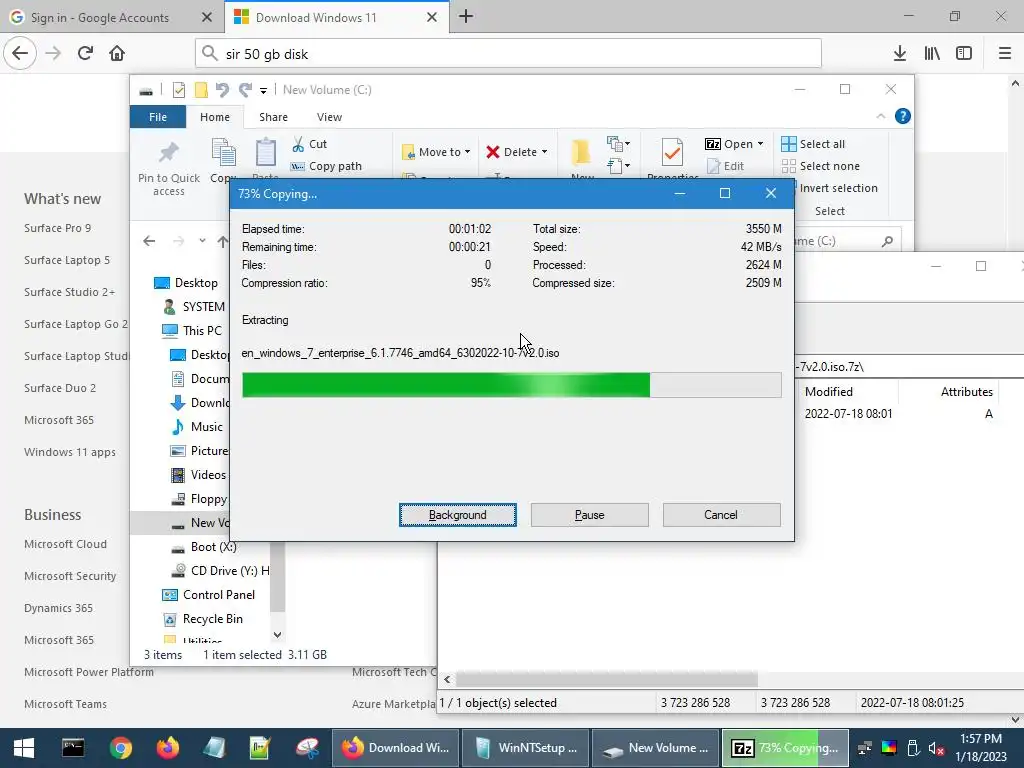The width and height of the screenshot is (1024, 768).
Task: Click Invert selection in ribbon
Action: point(838,188)
